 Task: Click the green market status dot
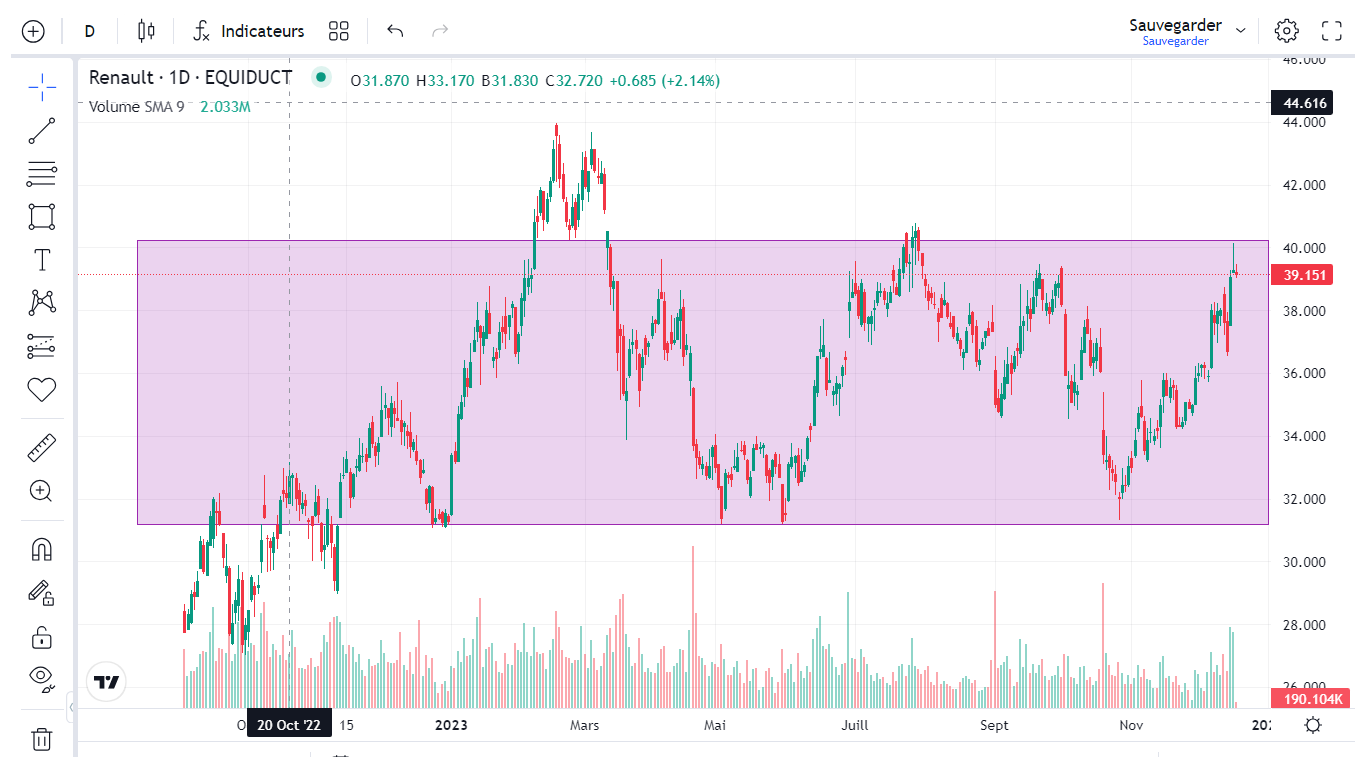pyautogui.click(x=321, y=77)
